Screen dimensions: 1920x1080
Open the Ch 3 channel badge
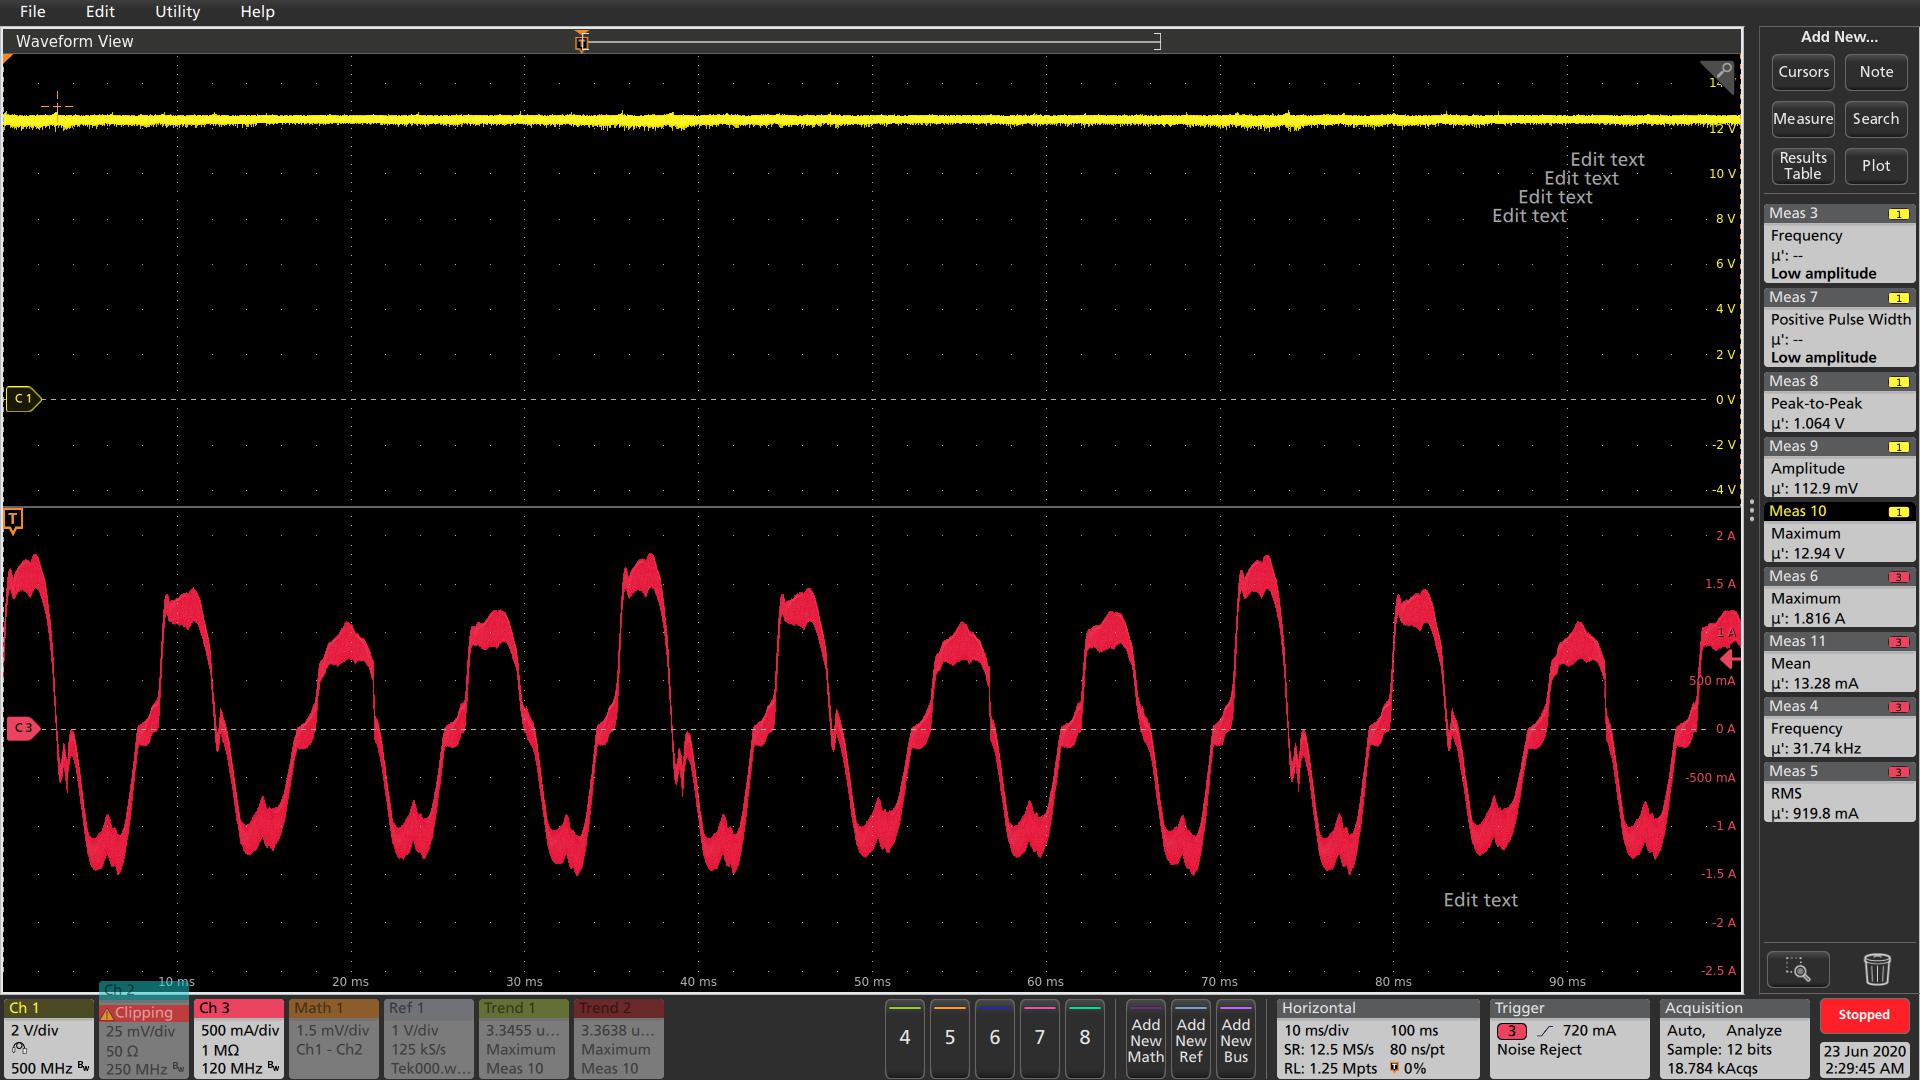pos(239,1038)
